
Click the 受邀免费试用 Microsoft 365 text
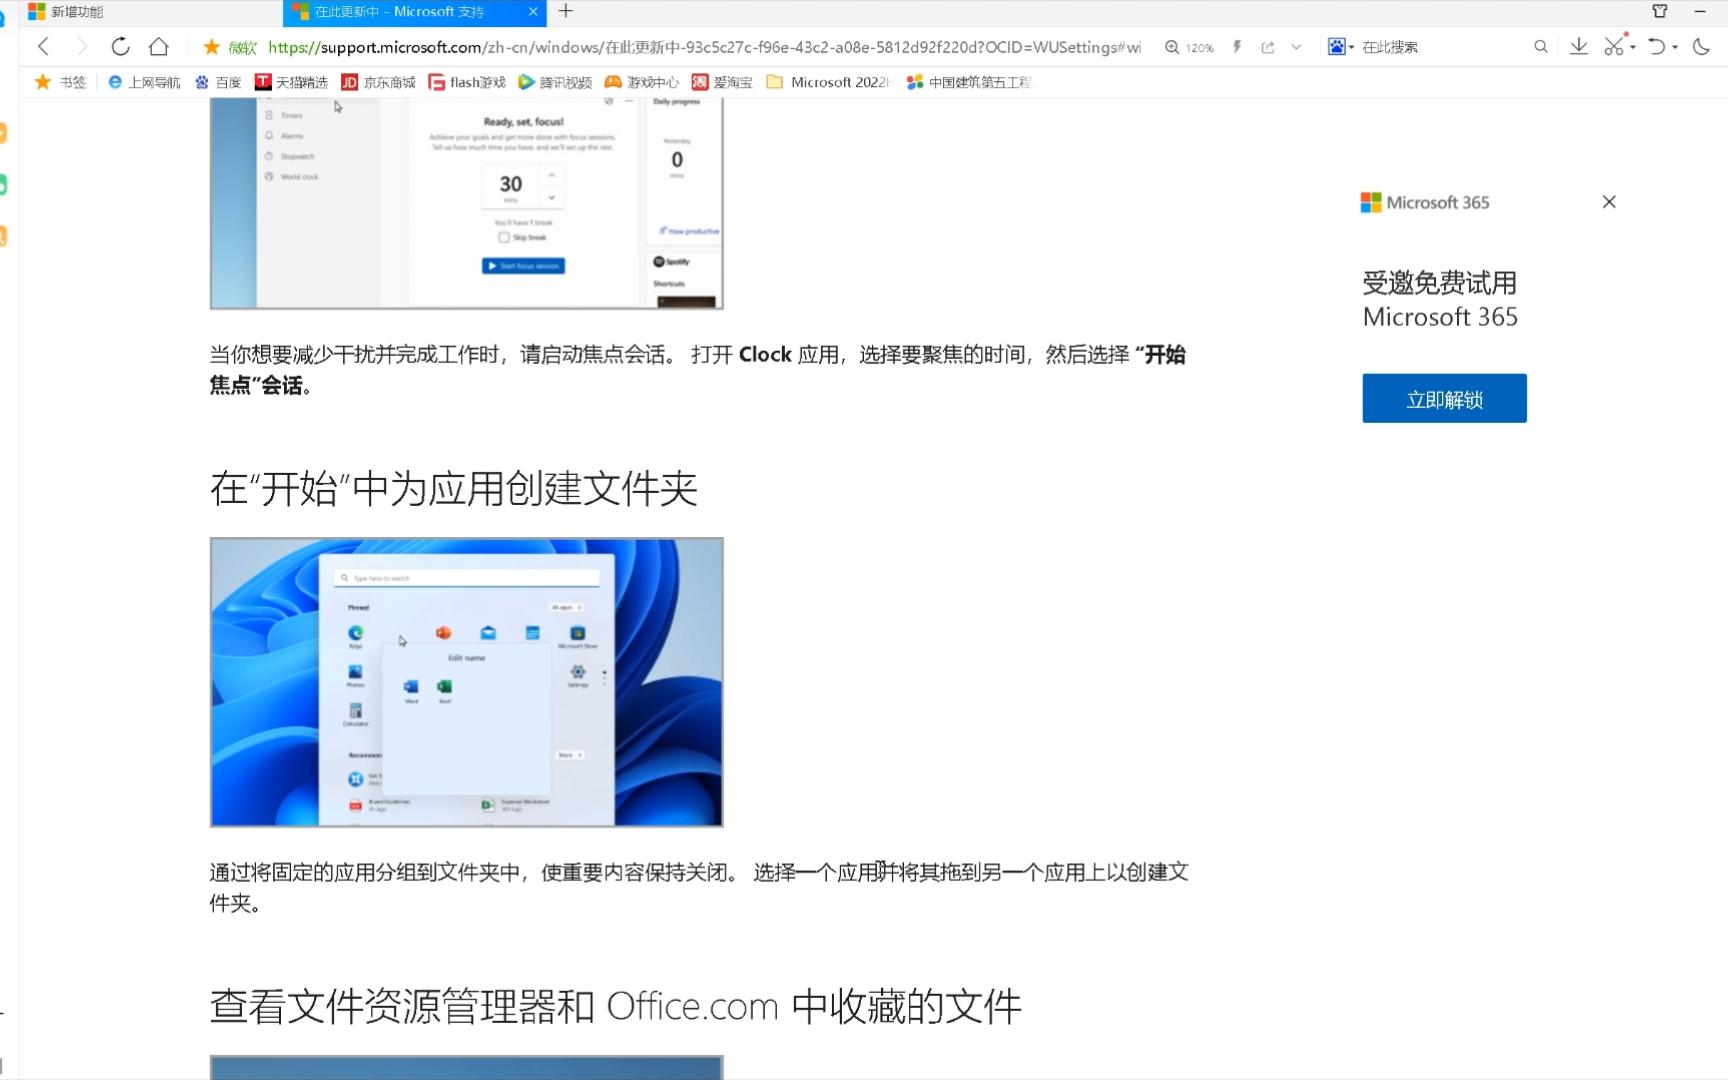(1440, 299)
